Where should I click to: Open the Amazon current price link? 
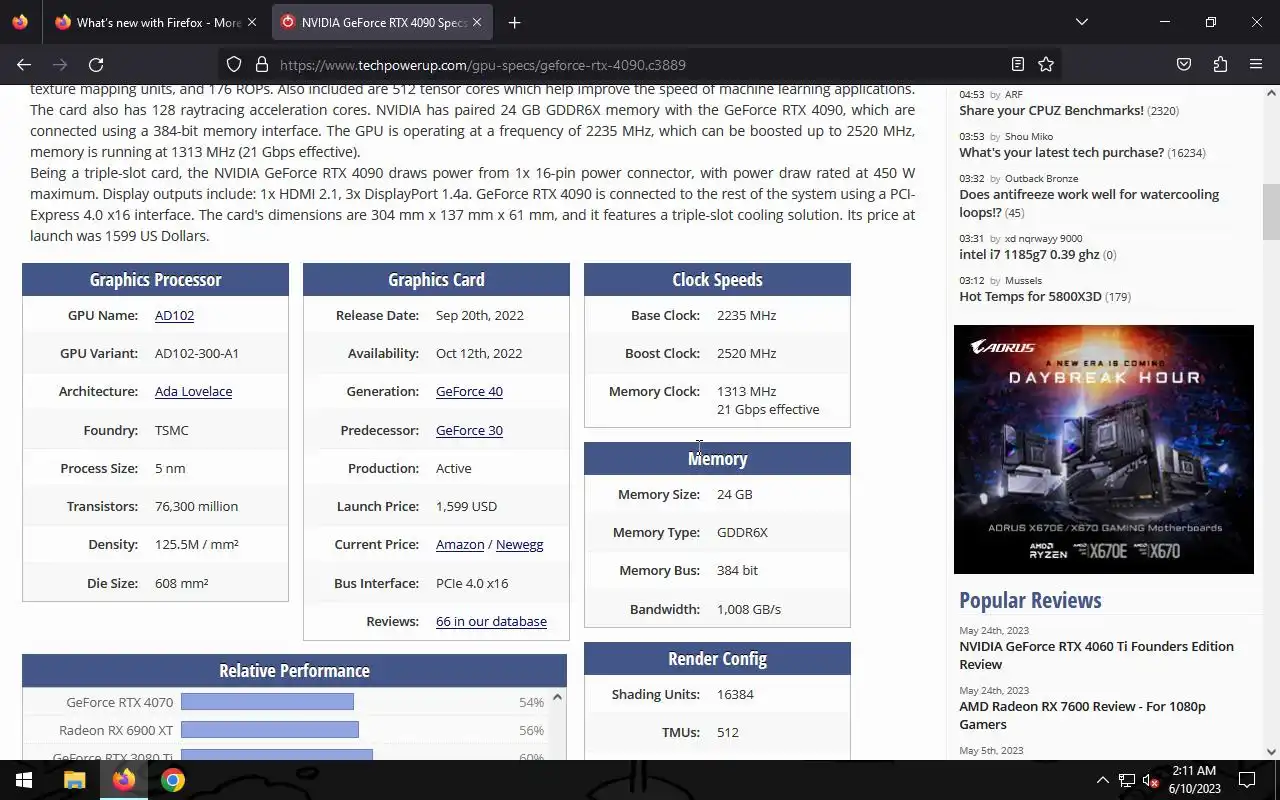(x=460, y=544)
